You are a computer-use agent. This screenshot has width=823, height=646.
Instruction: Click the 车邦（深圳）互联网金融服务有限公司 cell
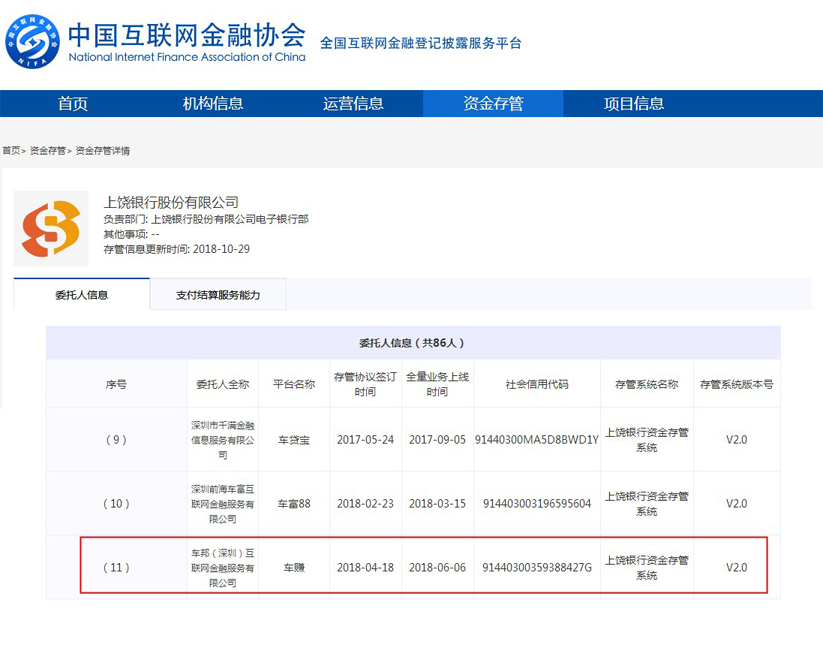[x=223, y=568]
